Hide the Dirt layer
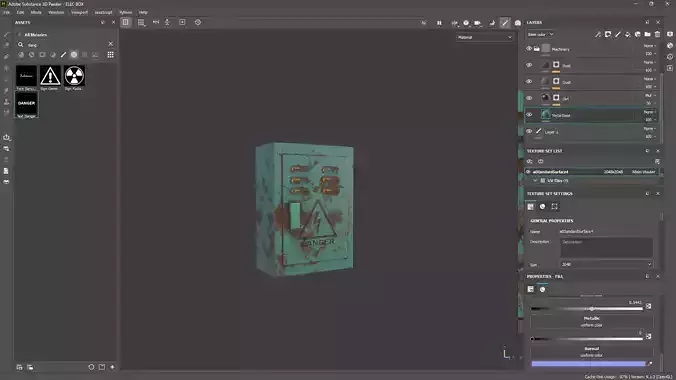The image size is (676, 380). [x=529, y=98]
